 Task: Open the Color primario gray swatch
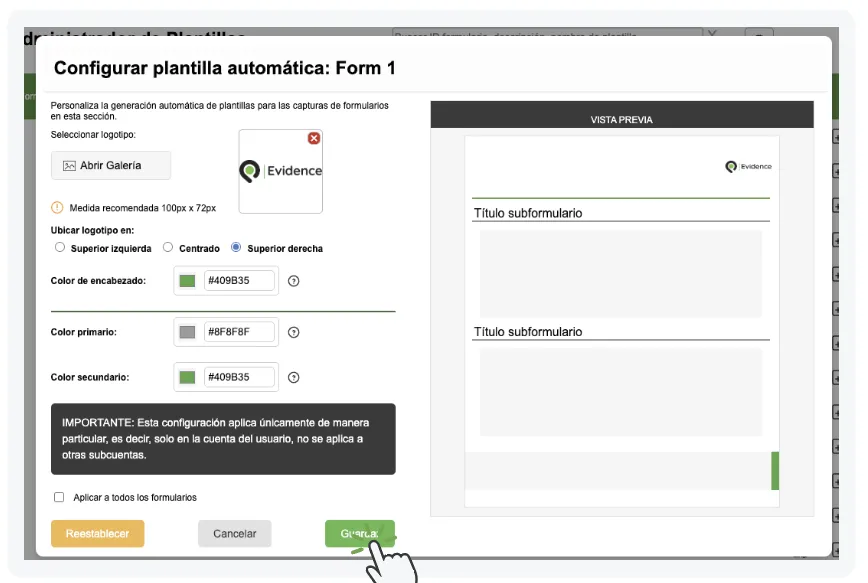point(187,332)
